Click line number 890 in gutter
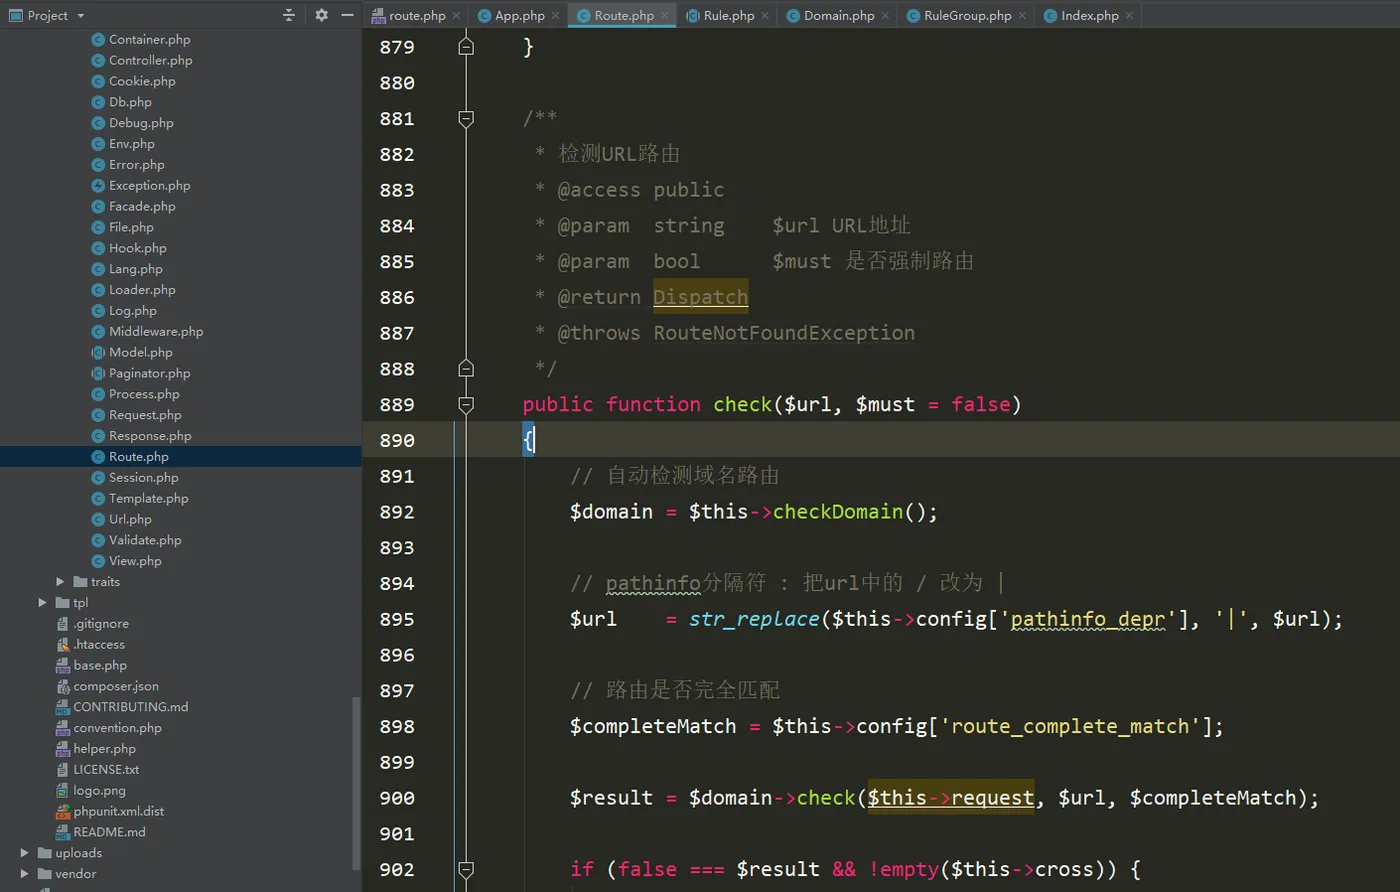Viewport: 1400px width, 892px height. tap(397, 440)
